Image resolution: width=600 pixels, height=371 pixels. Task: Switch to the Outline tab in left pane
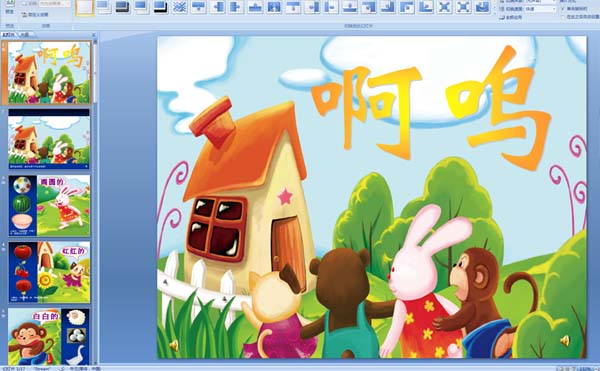click(25, 34)
